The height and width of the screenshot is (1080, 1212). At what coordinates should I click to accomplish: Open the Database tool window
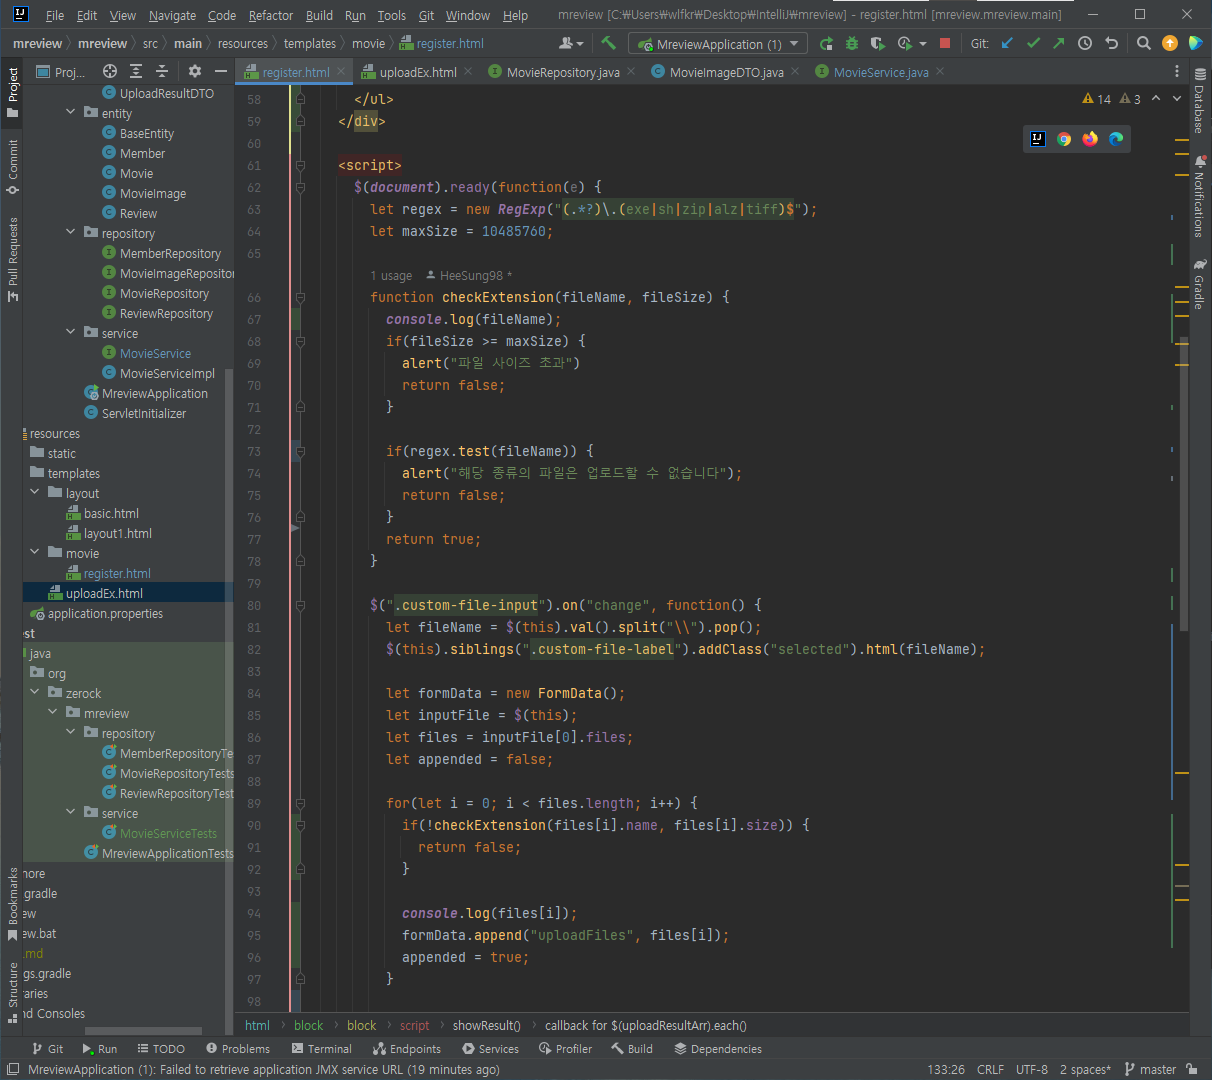click(1199, 101)
